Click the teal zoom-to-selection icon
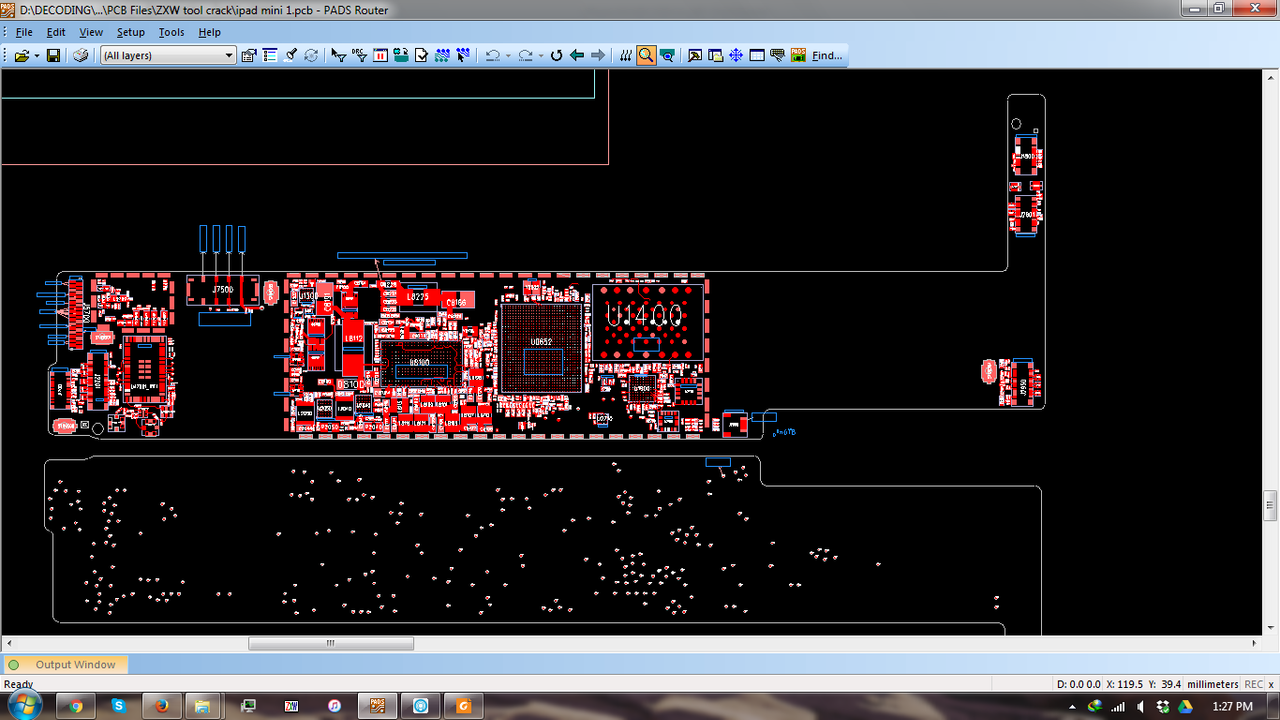The image size is (1280, 720). (667, 55)
